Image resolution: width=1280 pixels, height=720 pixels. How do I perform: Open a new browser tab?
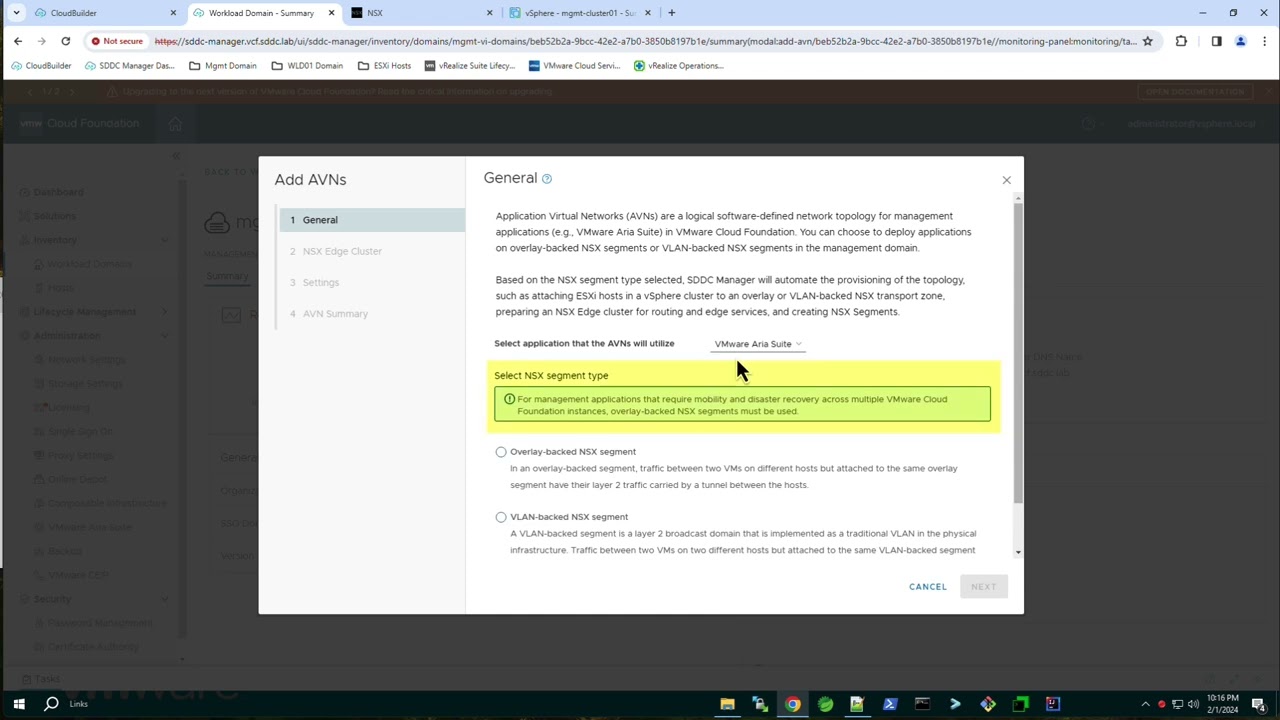(x=671, y=13)
